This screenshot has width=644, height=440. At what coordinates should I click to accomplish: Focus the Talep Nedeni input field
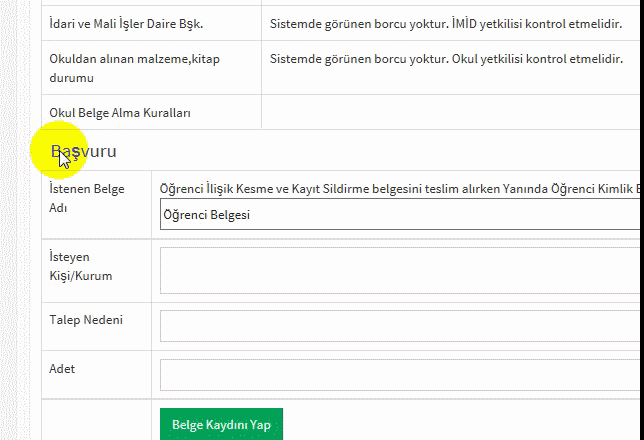coord(402,326)
